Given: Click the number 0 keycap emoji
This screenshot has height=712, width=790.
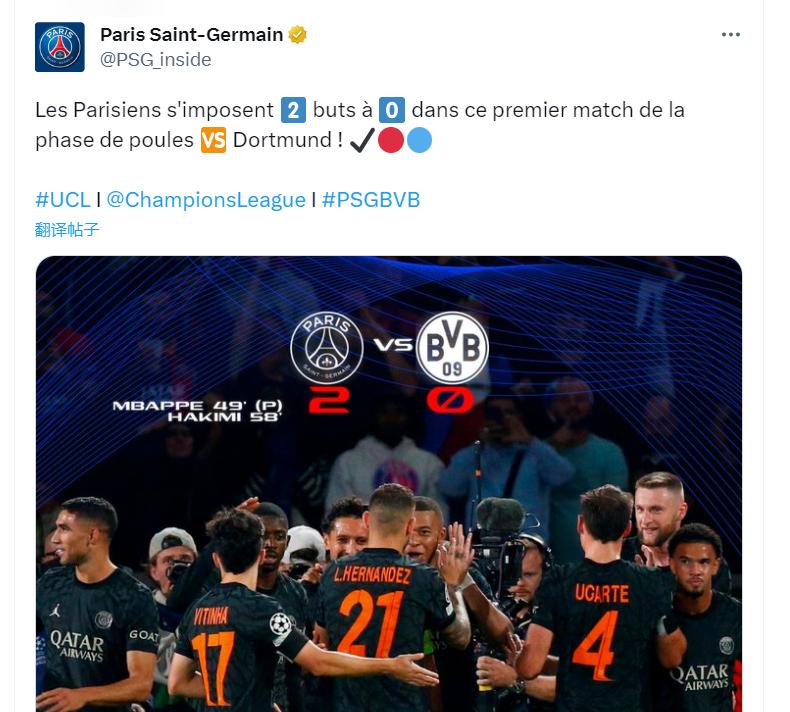Looking at the screenshot, I should 392,110.
